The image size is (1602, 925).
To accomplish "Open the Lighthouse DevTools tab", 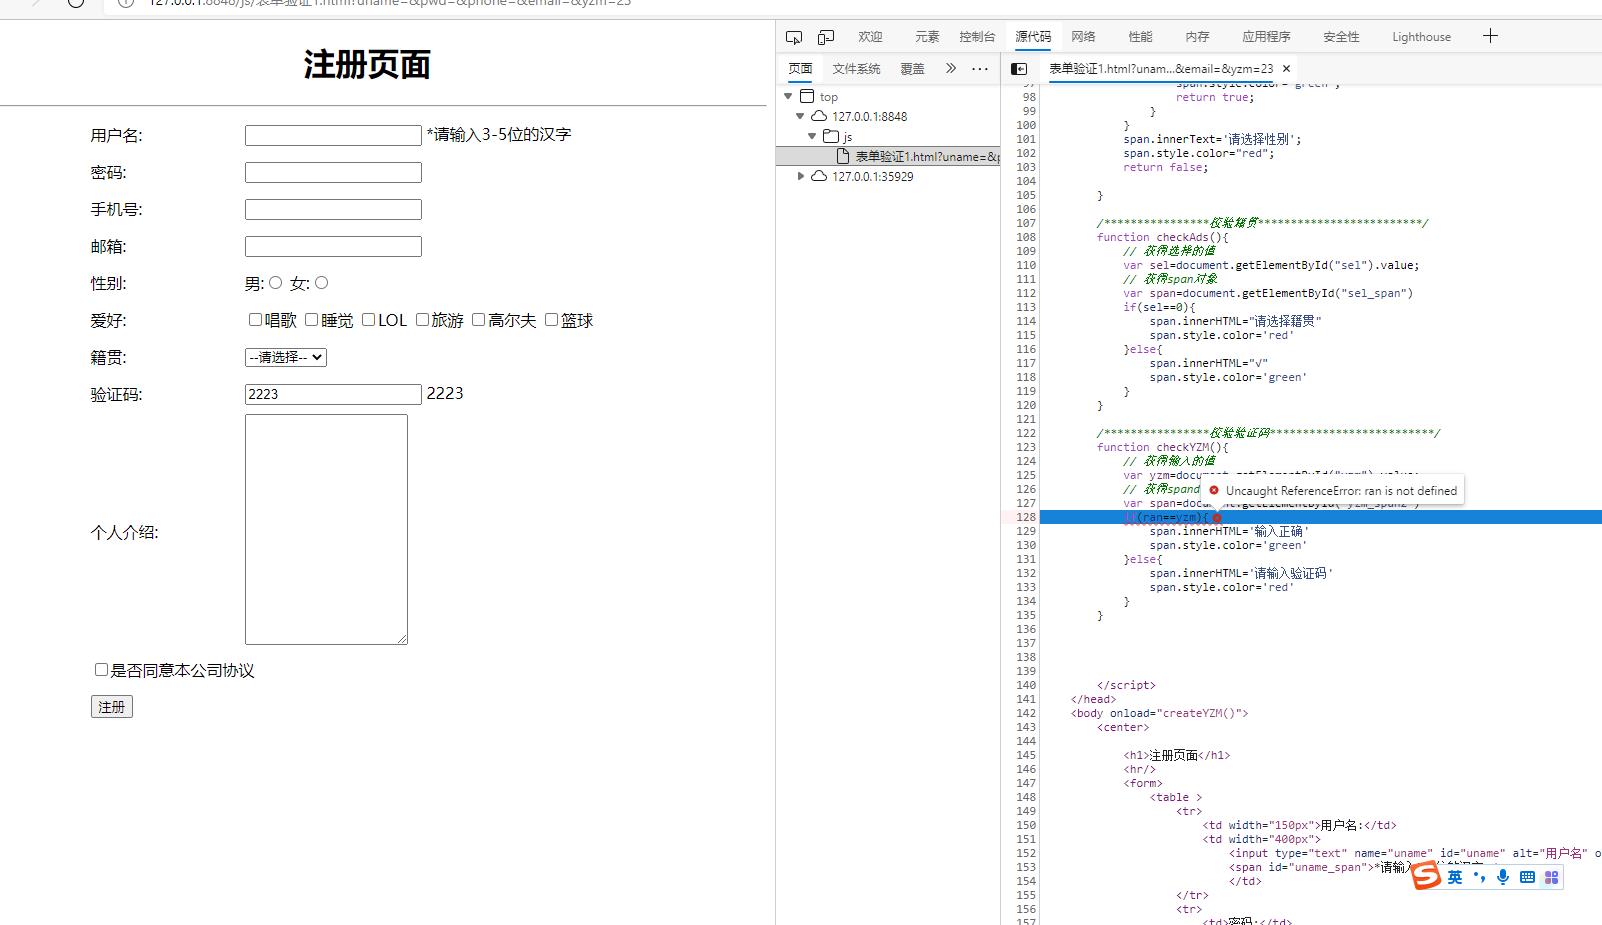I will click(x=1421, y=37).
